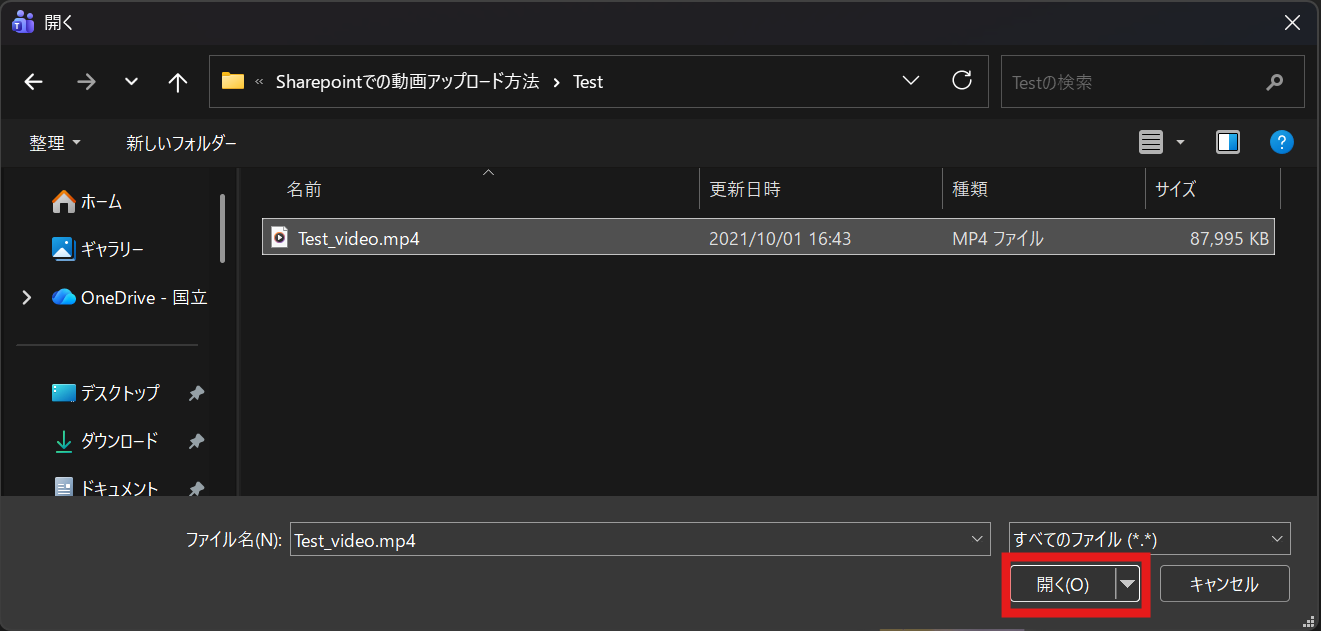Open the view options dropdown arrow
This screenshot has height=631, width=1321.
[1180, 143]
